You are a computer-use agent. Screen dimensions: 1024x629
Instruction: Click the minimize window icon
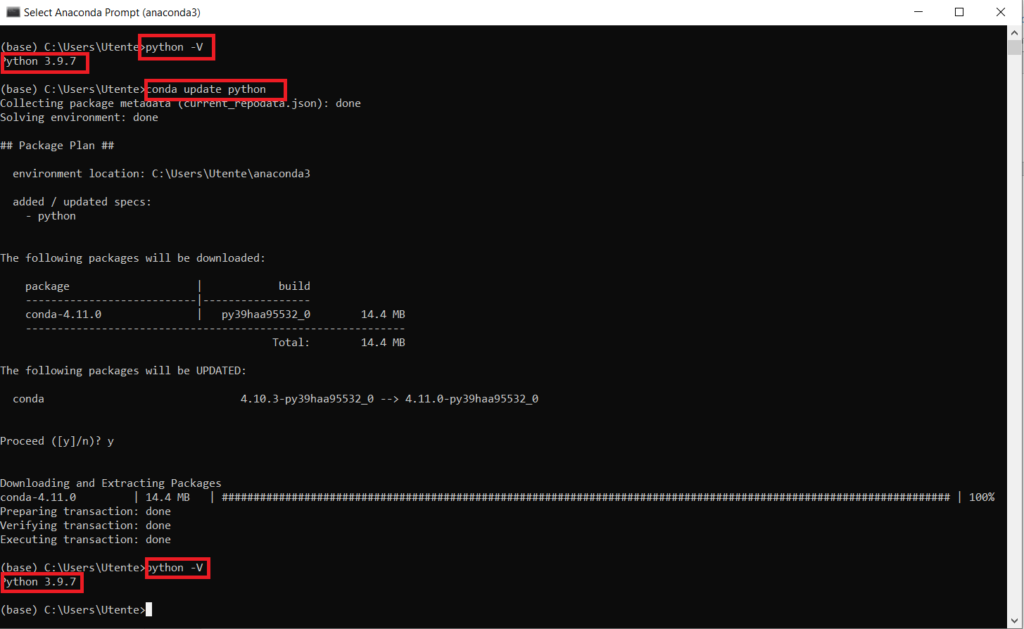(918, 11)
